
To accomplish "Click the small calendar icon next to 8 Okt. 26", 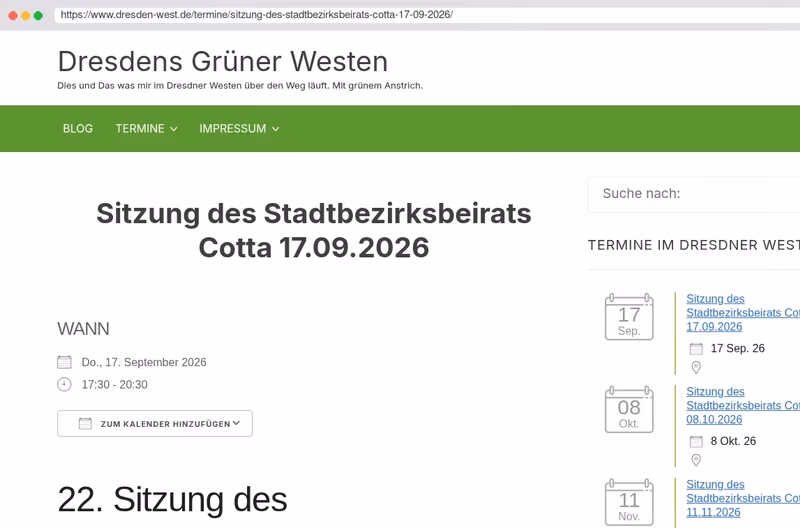I will [696, 441].
